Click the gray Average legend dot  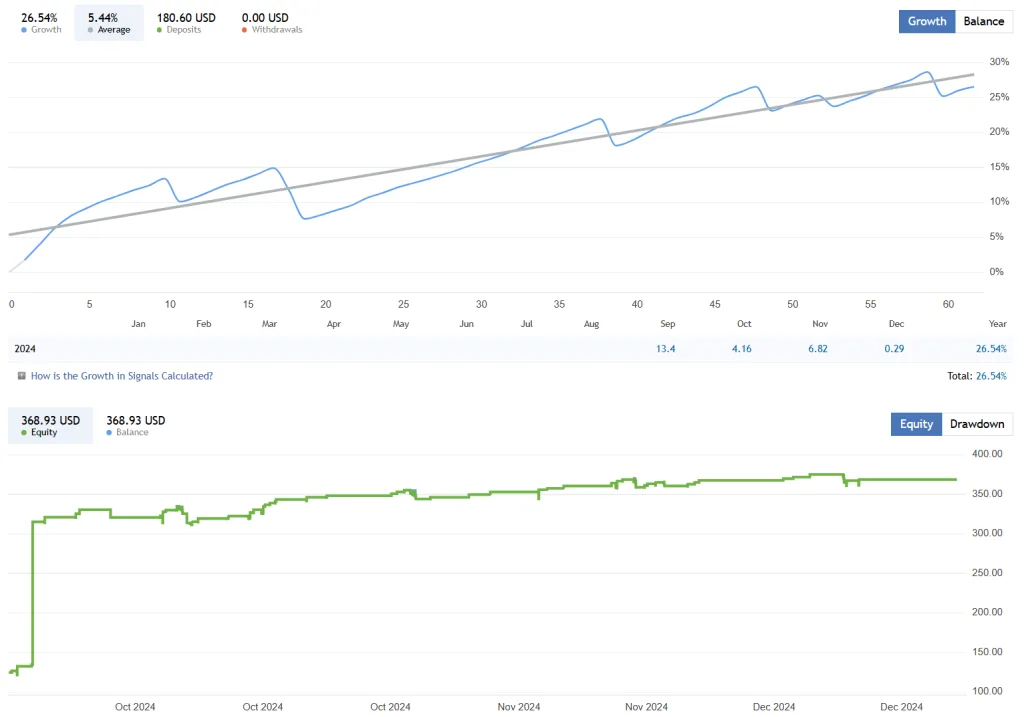90,30
